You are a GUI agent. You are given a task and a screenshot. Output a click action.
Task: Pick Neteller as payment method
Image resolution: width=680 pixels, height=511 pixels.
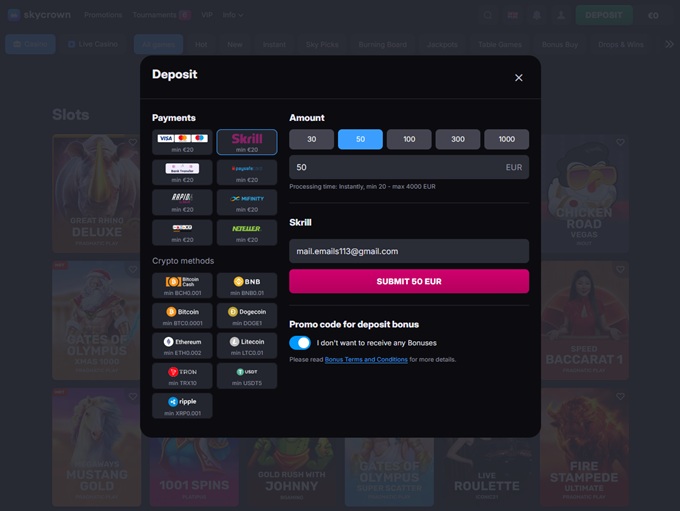click(246, 232)
